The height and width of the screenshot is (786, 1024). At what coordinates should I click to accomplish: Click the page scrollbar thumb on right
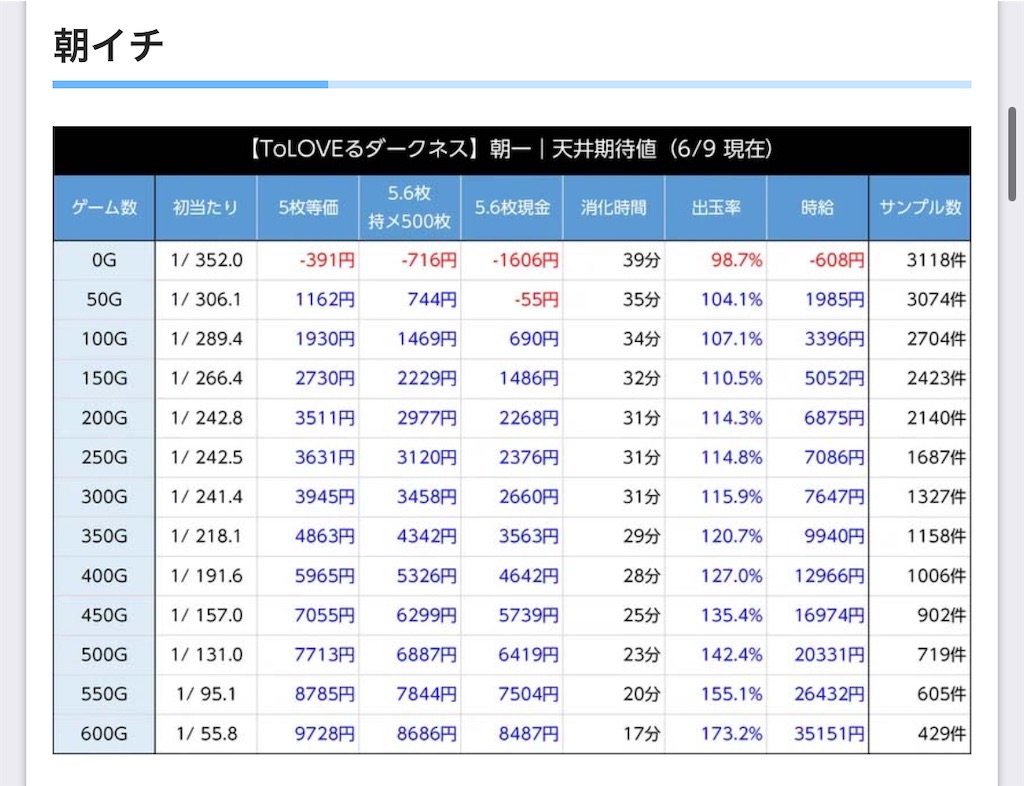(x=1012, y=154)
